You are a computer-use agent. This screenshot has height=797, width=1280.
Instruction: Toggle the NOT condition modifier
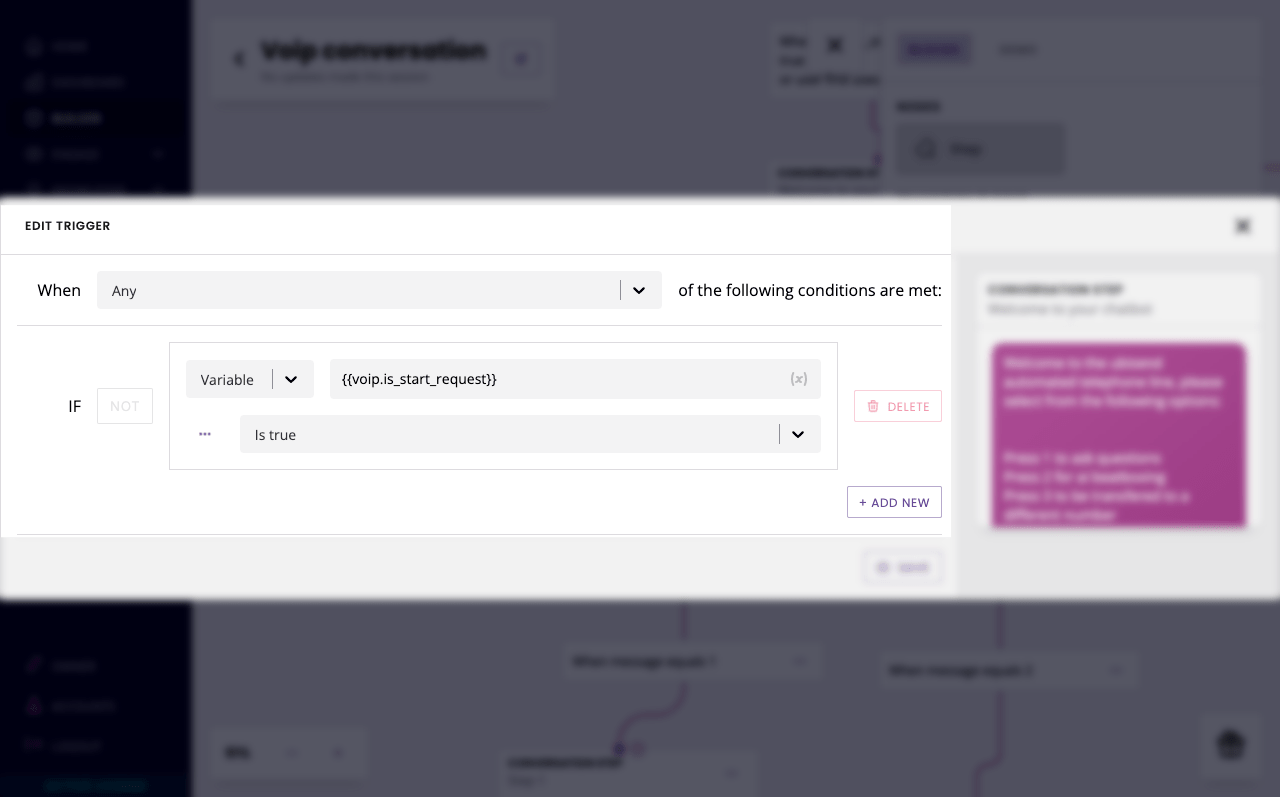tap(125, 406)
